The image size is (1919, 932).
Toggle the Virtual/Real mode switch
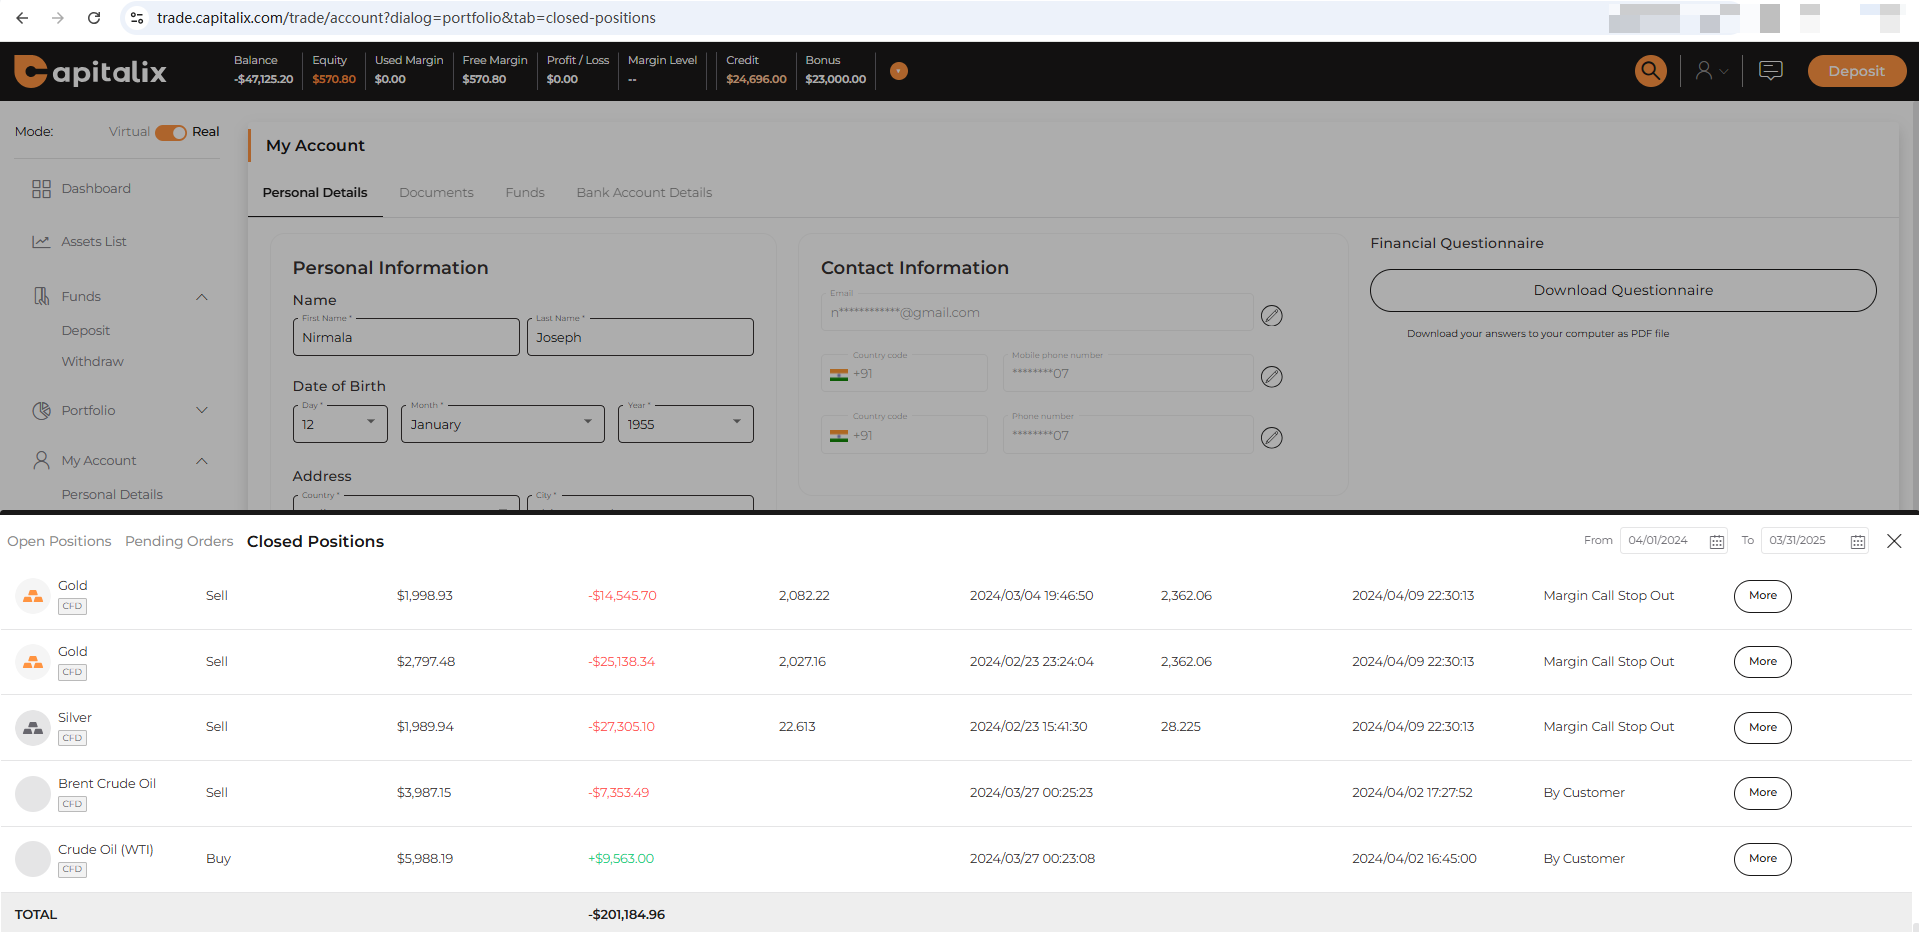171,133
